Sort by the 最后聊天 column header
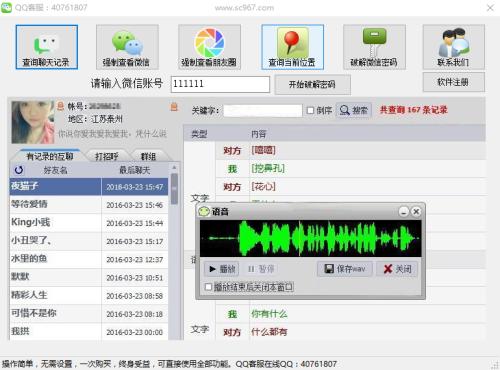The height and width of the screenshot is (370, 500). 135,170
